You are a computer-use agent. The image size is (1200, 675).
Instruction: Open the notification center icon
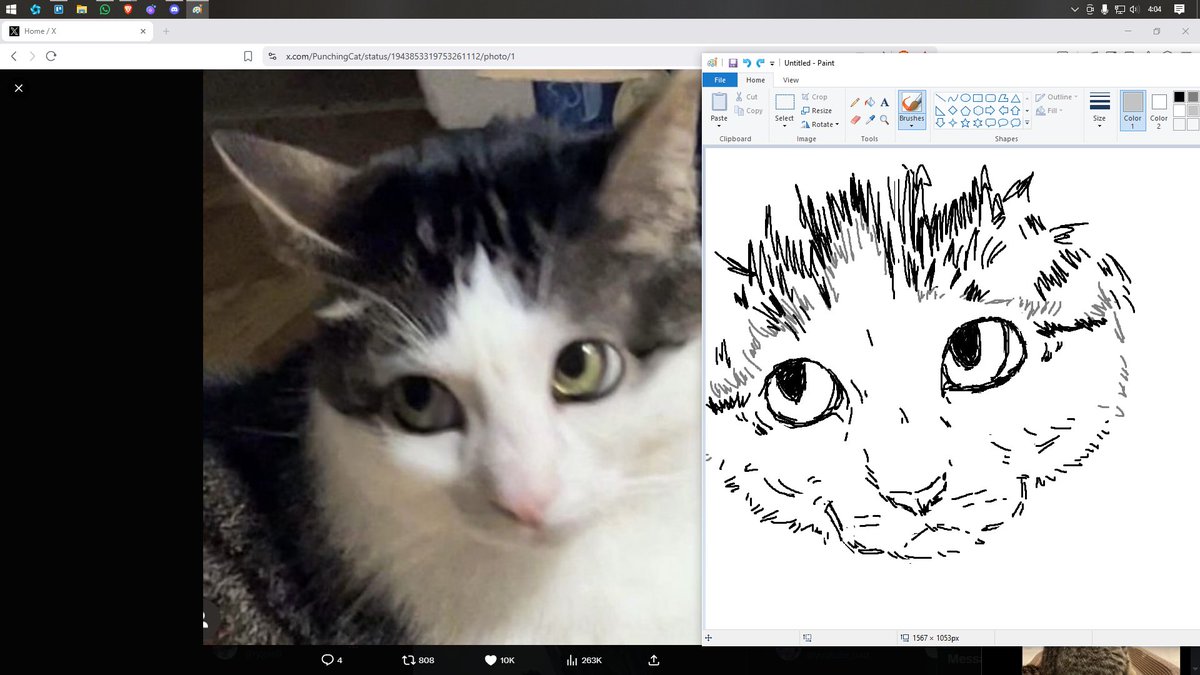[x=1179, y=9]
